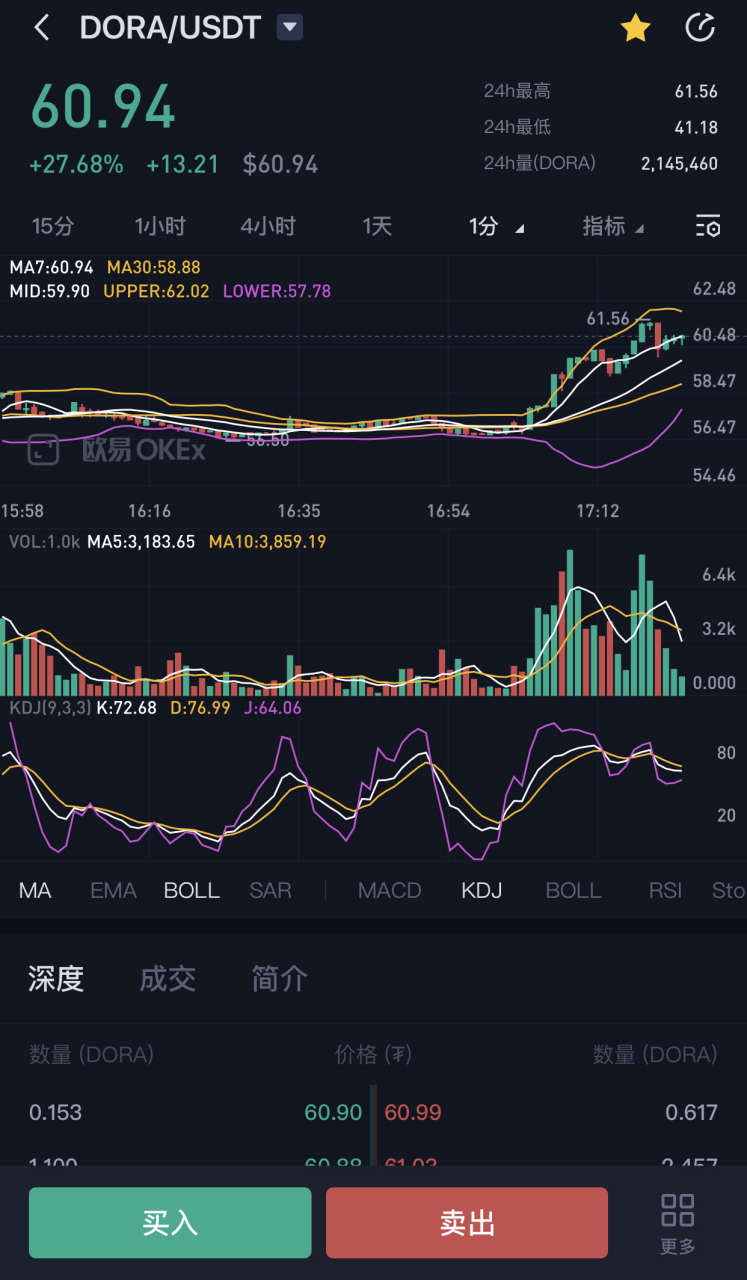The height and width of the screenshot is (1280, 747).
Task: Select the 15分 timeframe
Action: point(53,226)
